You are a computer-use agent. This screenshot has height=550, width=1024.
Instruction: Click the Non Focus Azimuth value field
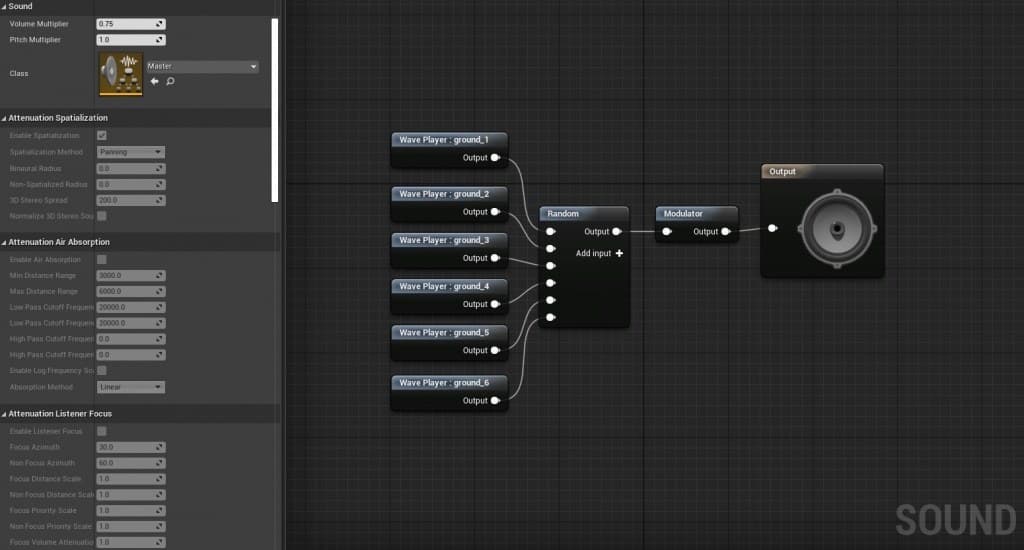click(131, 463)
